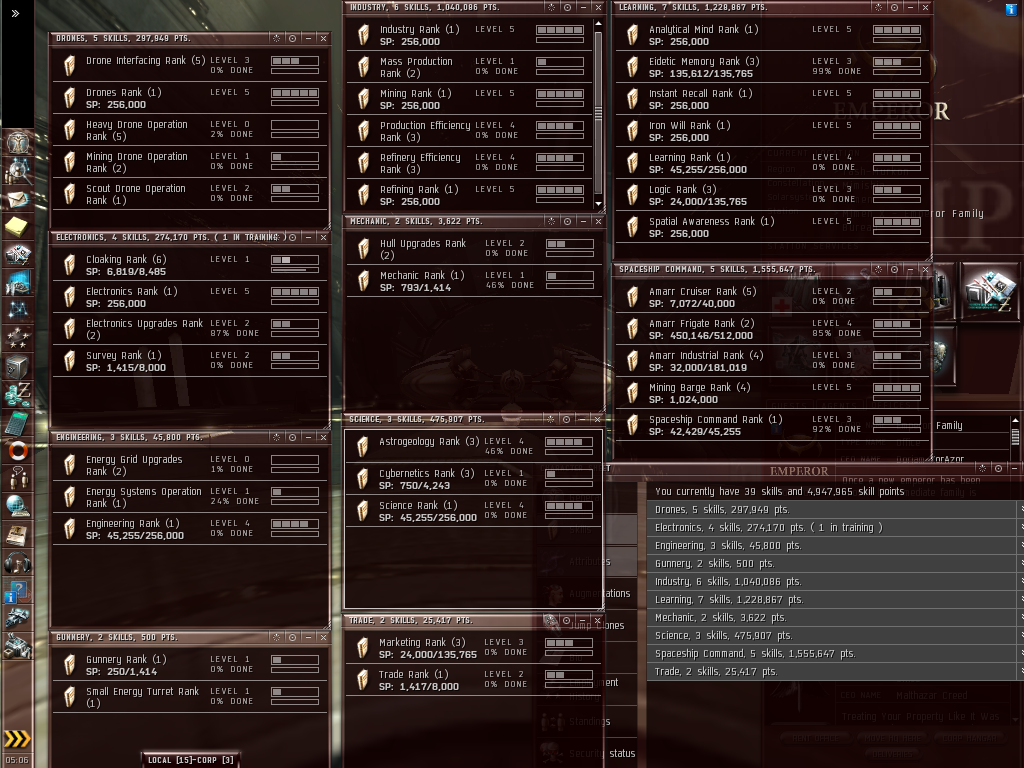Image resolution: width=1024 pixels, height=768 pixels.
Task: Open the question mark Help icon
Action: (17, 591)
